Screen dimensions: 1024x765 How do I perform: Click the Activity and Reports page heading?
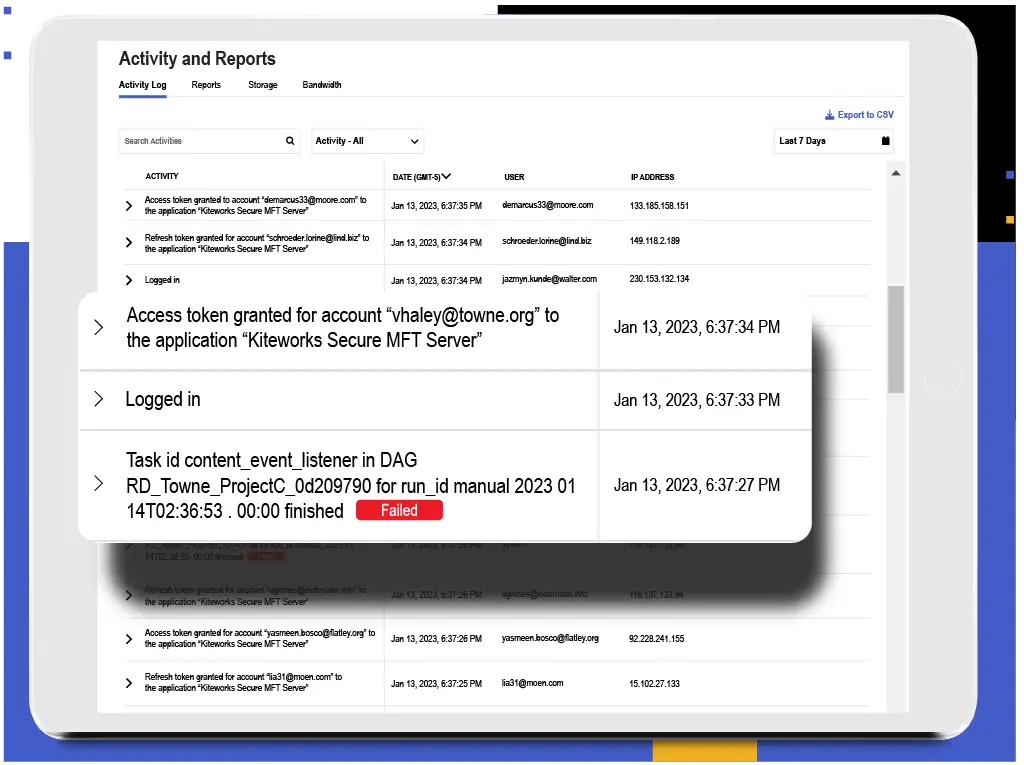(x=197, y=59)
